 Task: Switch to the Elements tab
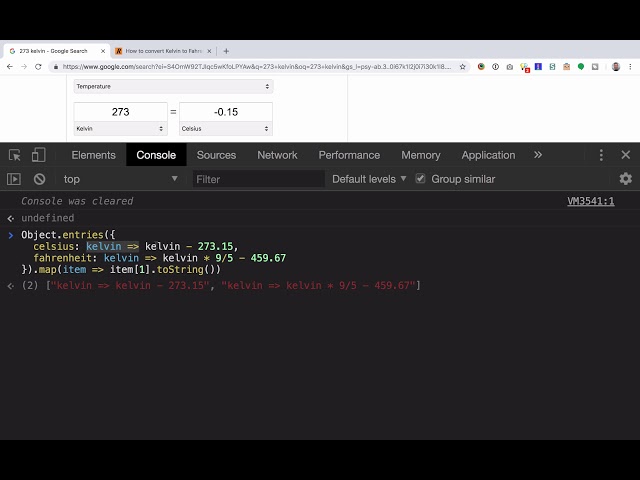click(x=93, y=155)
